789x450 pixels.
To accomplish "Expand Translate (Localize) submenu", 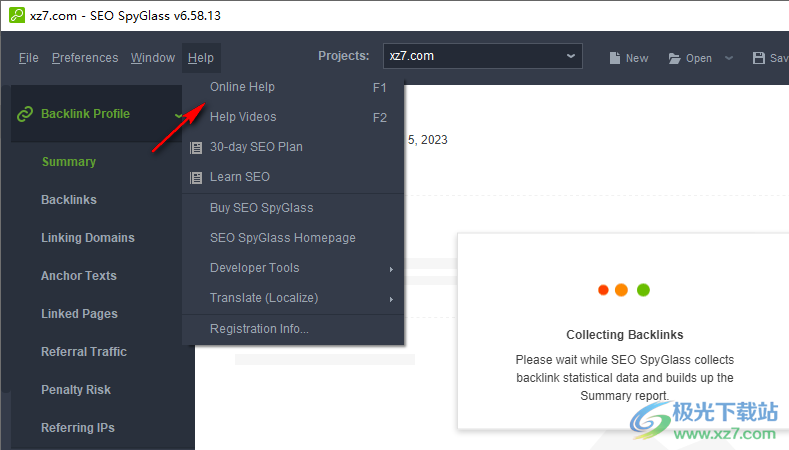I will click(293, 298).
